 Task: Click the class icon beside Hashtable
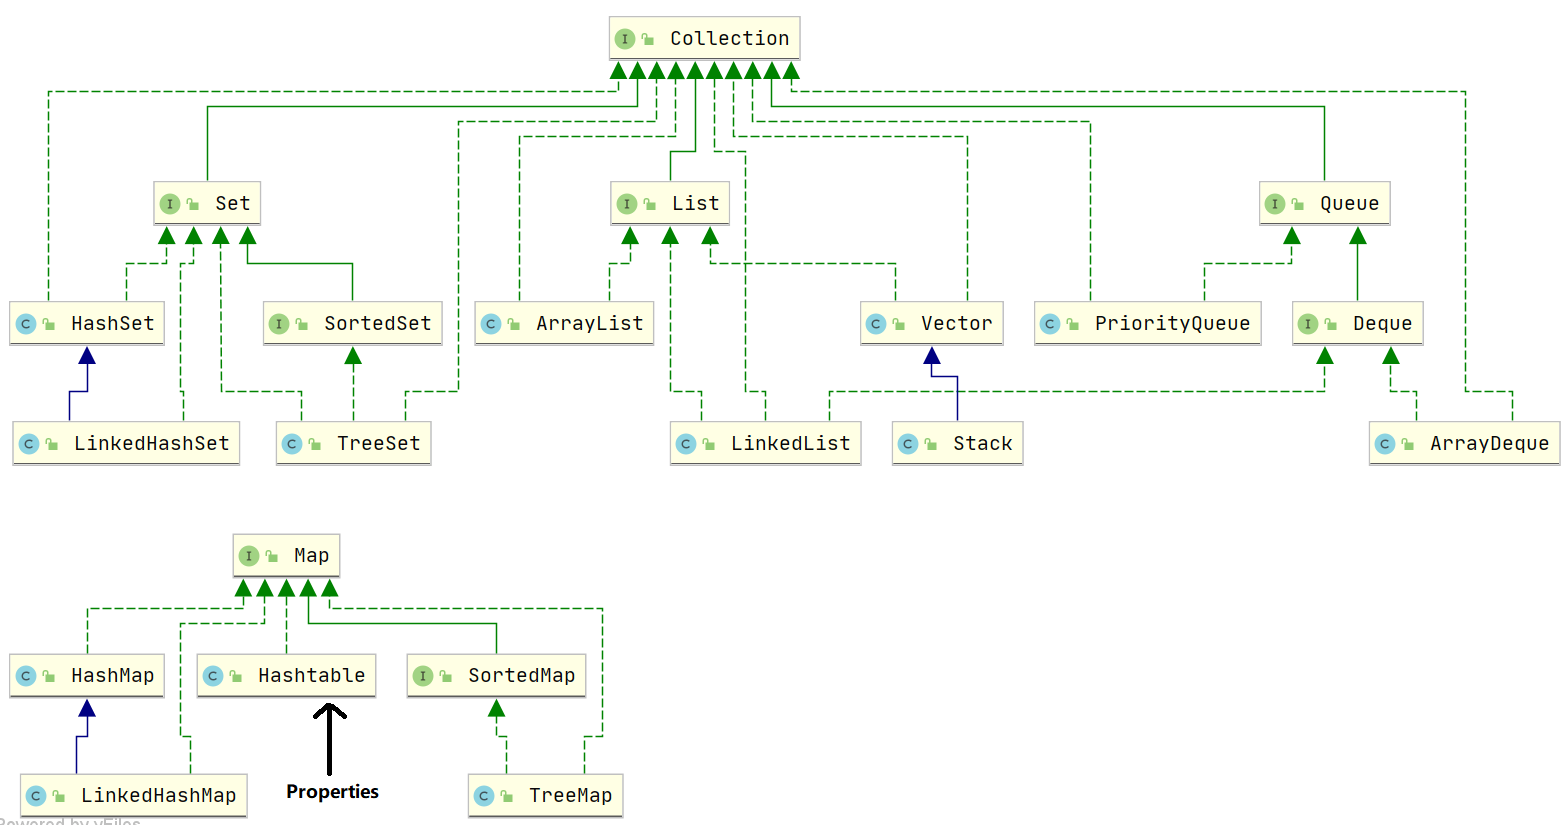[x=213, y=676]
